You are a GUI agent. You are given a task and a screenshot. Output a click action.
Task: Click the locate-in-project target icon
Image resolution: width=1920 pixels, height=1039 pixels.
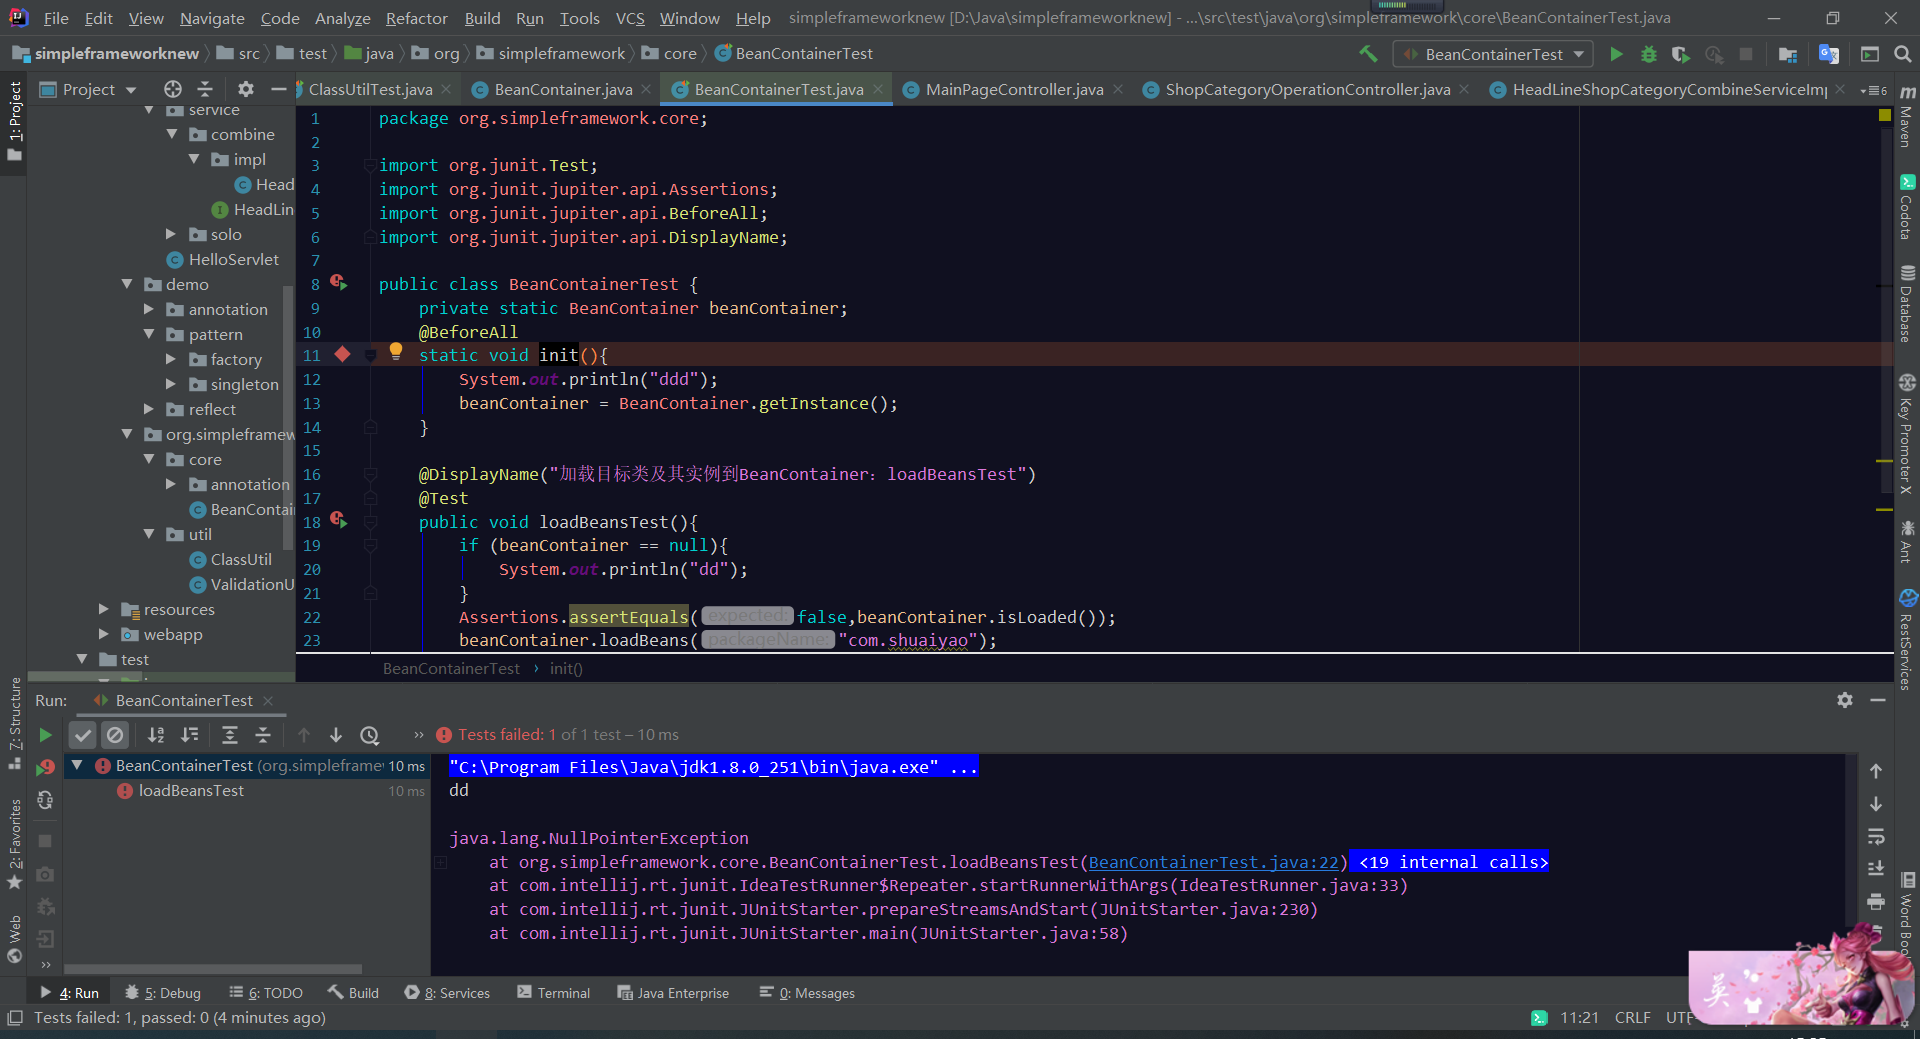(x=173, y=89)
